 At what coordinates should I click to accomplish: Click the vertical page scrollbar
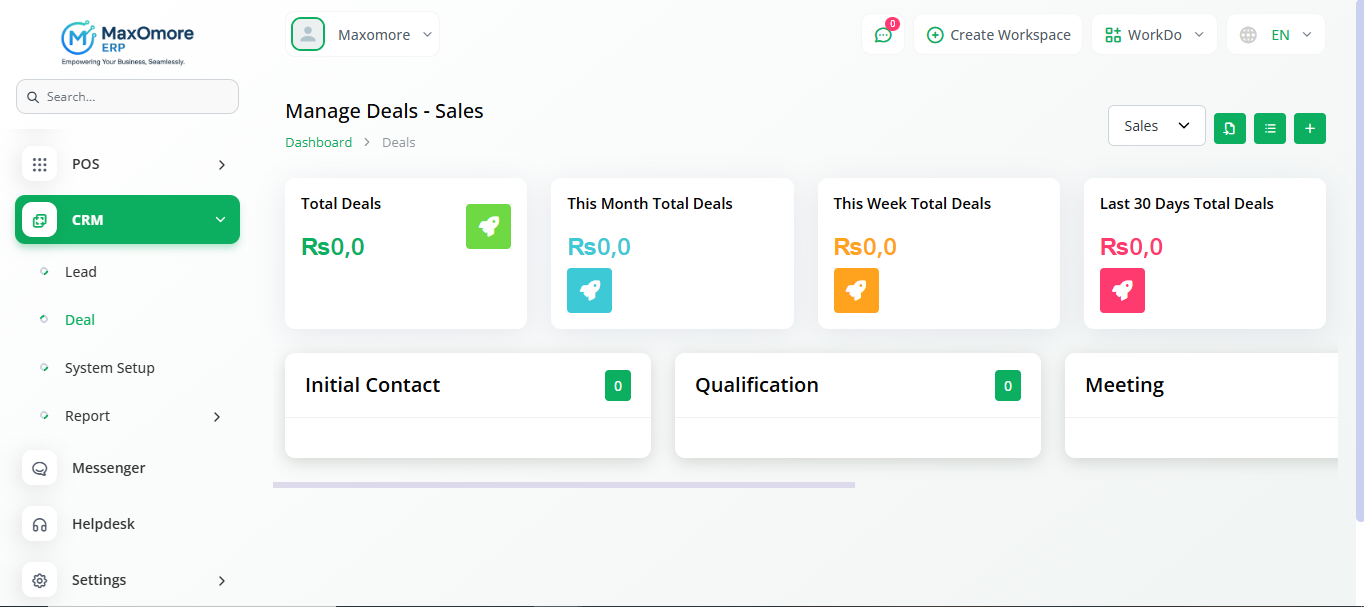1360,262
